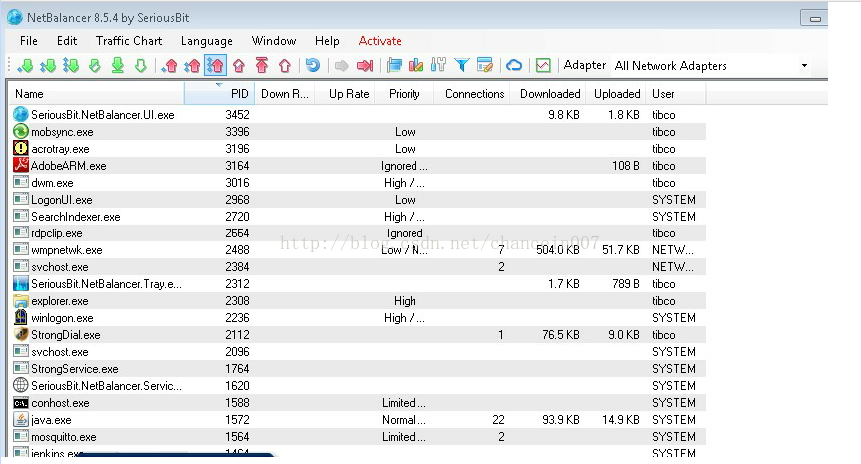Viewport: 861px width, 464px height.
Task: Click the traffic chart line-graph icon
Action: pyautogui.click(x=543, y=65)
